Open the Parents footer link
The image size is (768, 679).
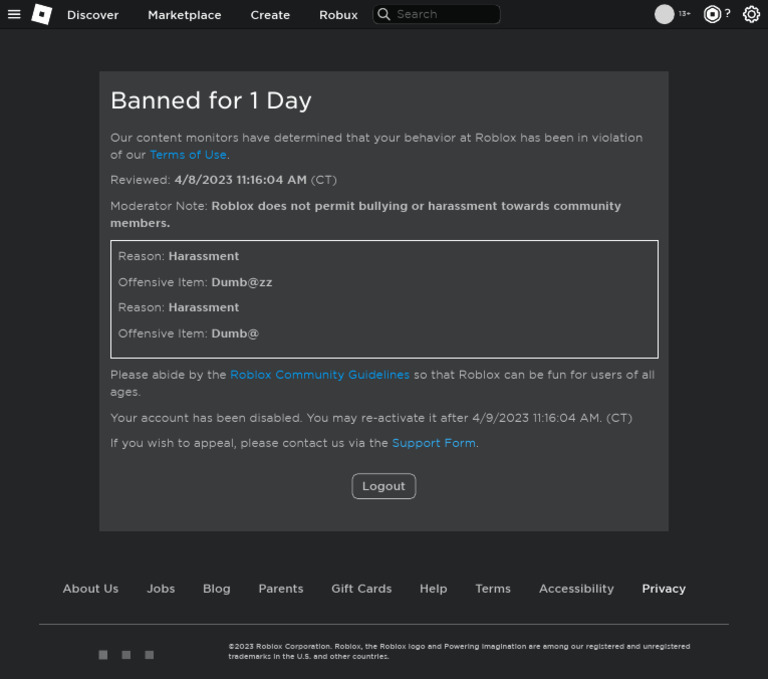(281, 588)
